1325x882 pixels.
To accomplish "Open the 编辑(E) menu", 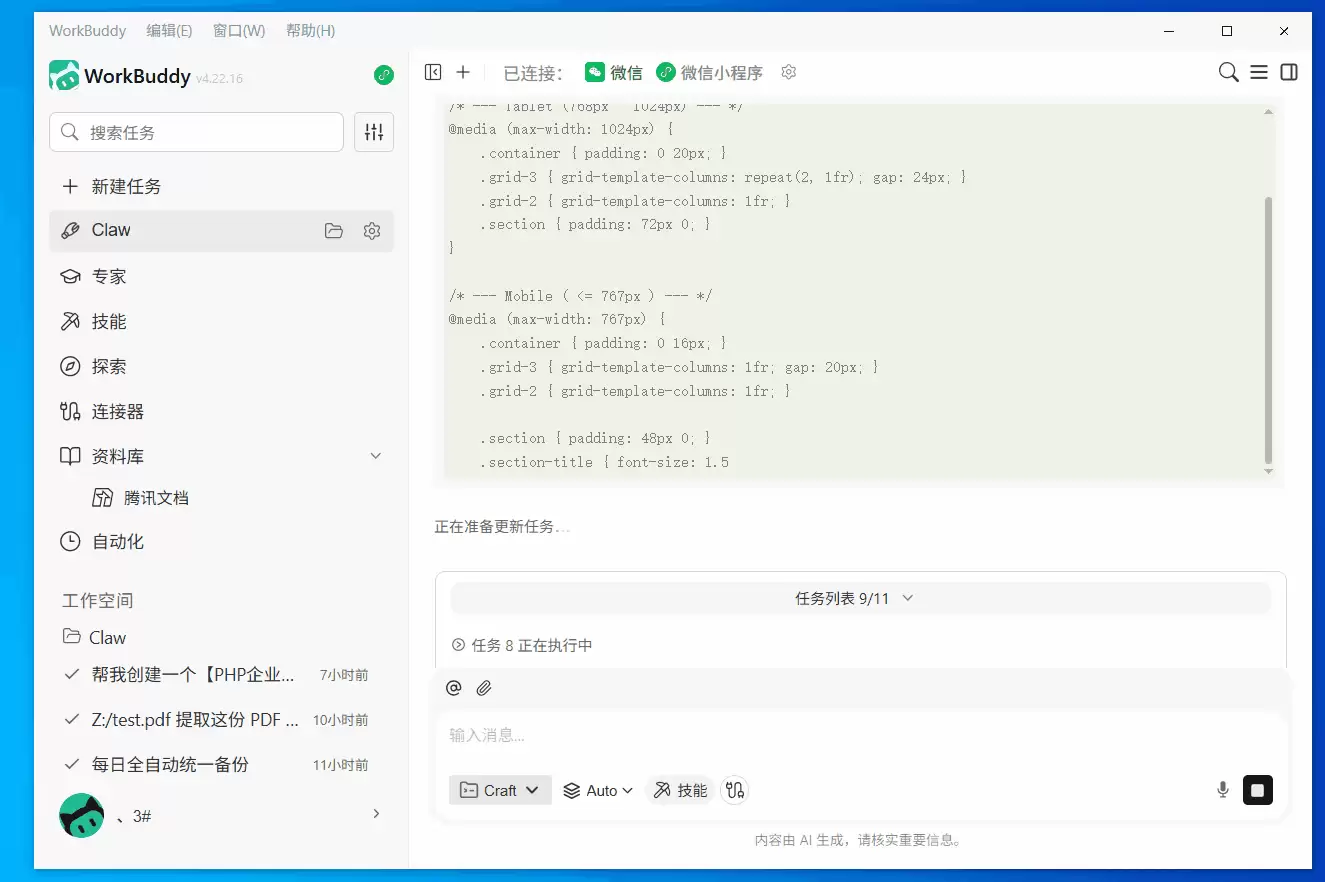I will tap(169, 30).
